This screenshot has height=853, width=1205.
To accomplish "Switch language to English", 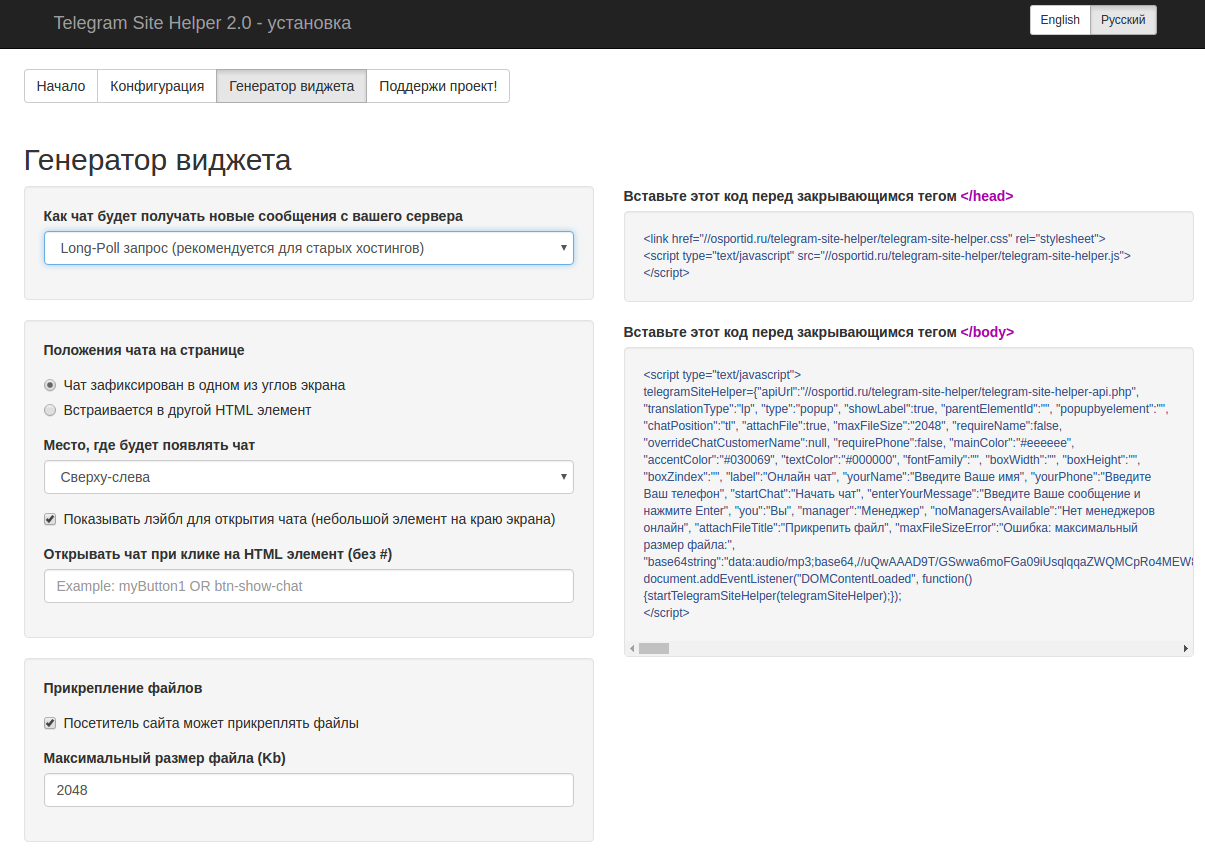I will click(x=1060, y=20).
